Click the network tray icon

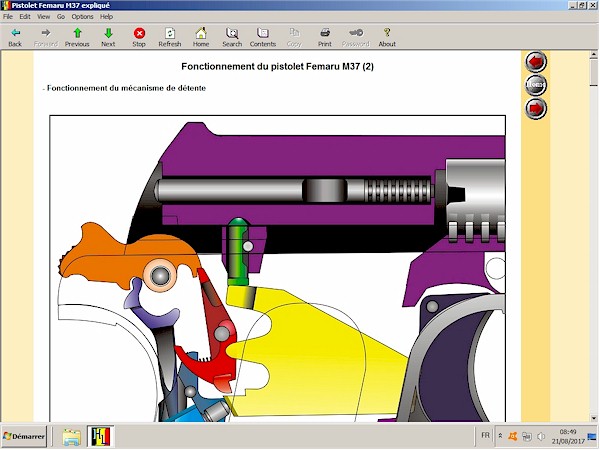pos(527,436)
